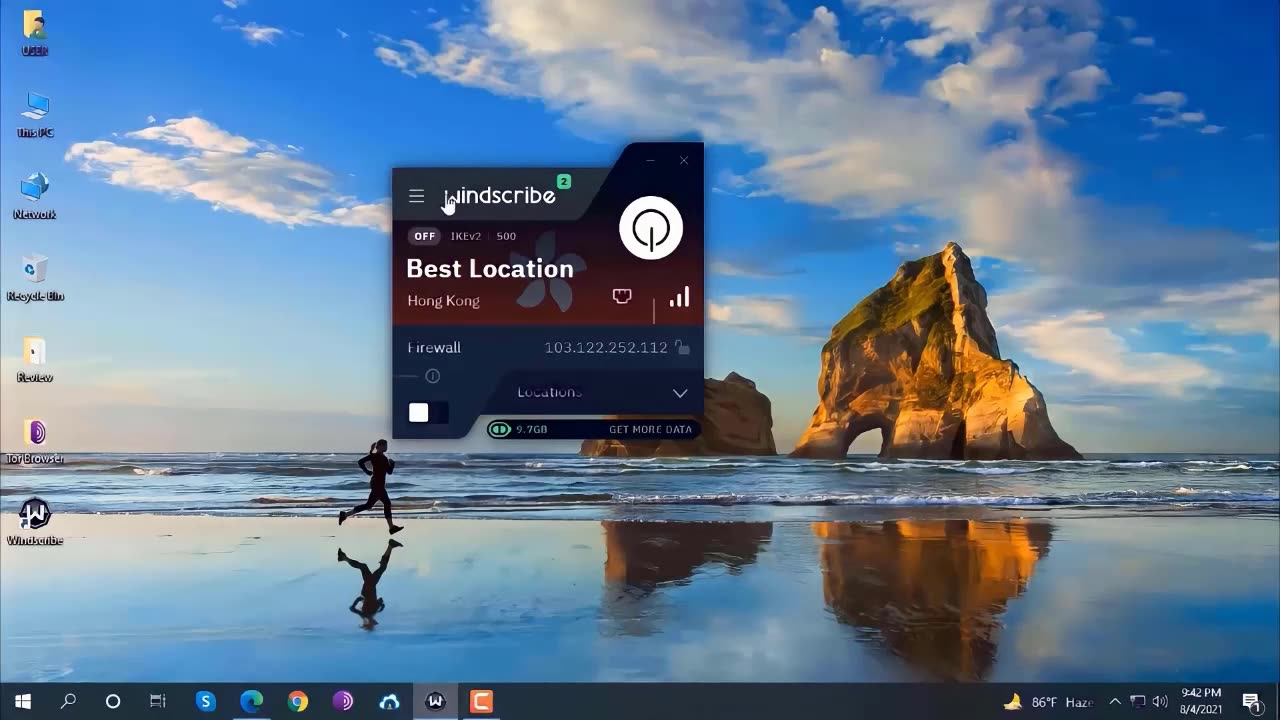Select the Network desktop icon
Screen dimensions: 1280x720
35,196
